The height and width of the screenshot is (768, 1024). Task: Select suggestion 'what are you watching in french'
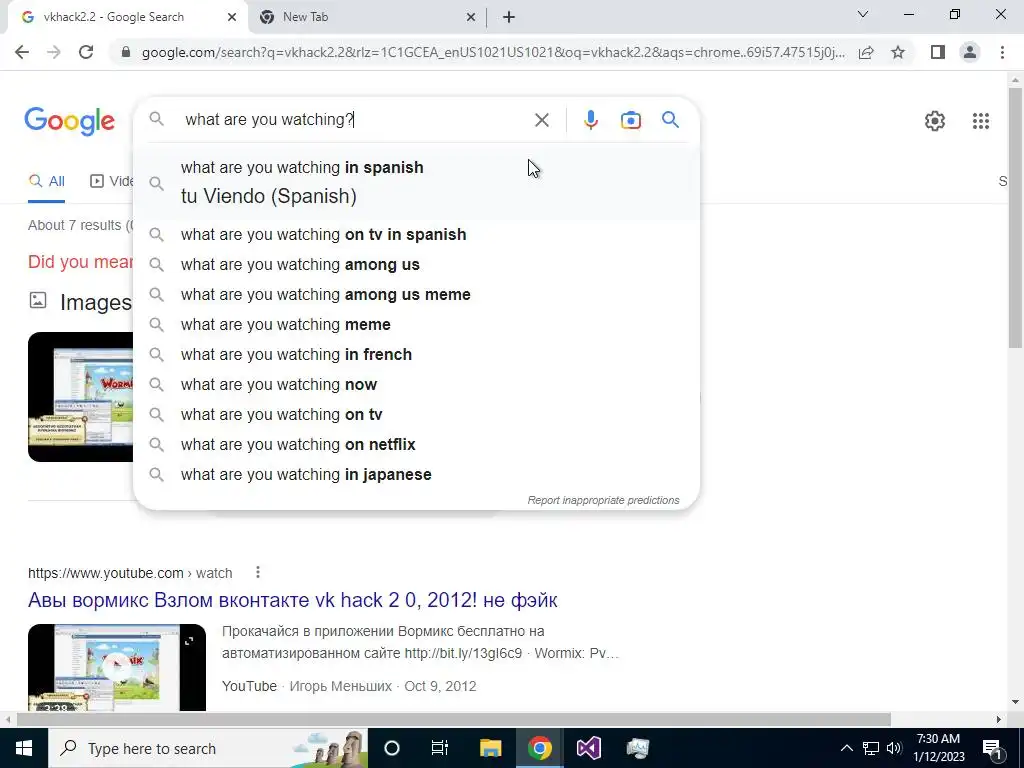pyautogui.click(x=416, y=355)
